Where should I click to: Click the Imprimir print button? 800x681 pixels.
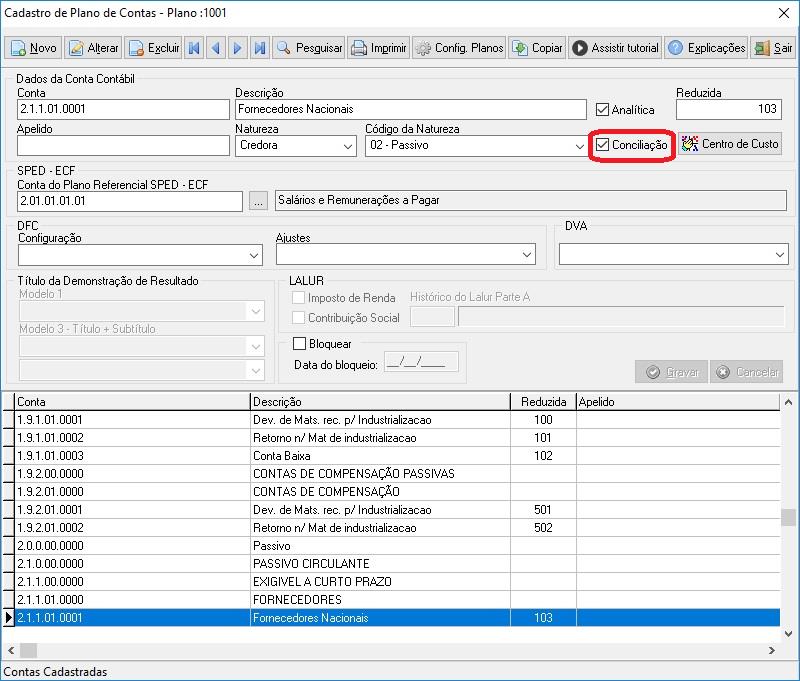379,48
